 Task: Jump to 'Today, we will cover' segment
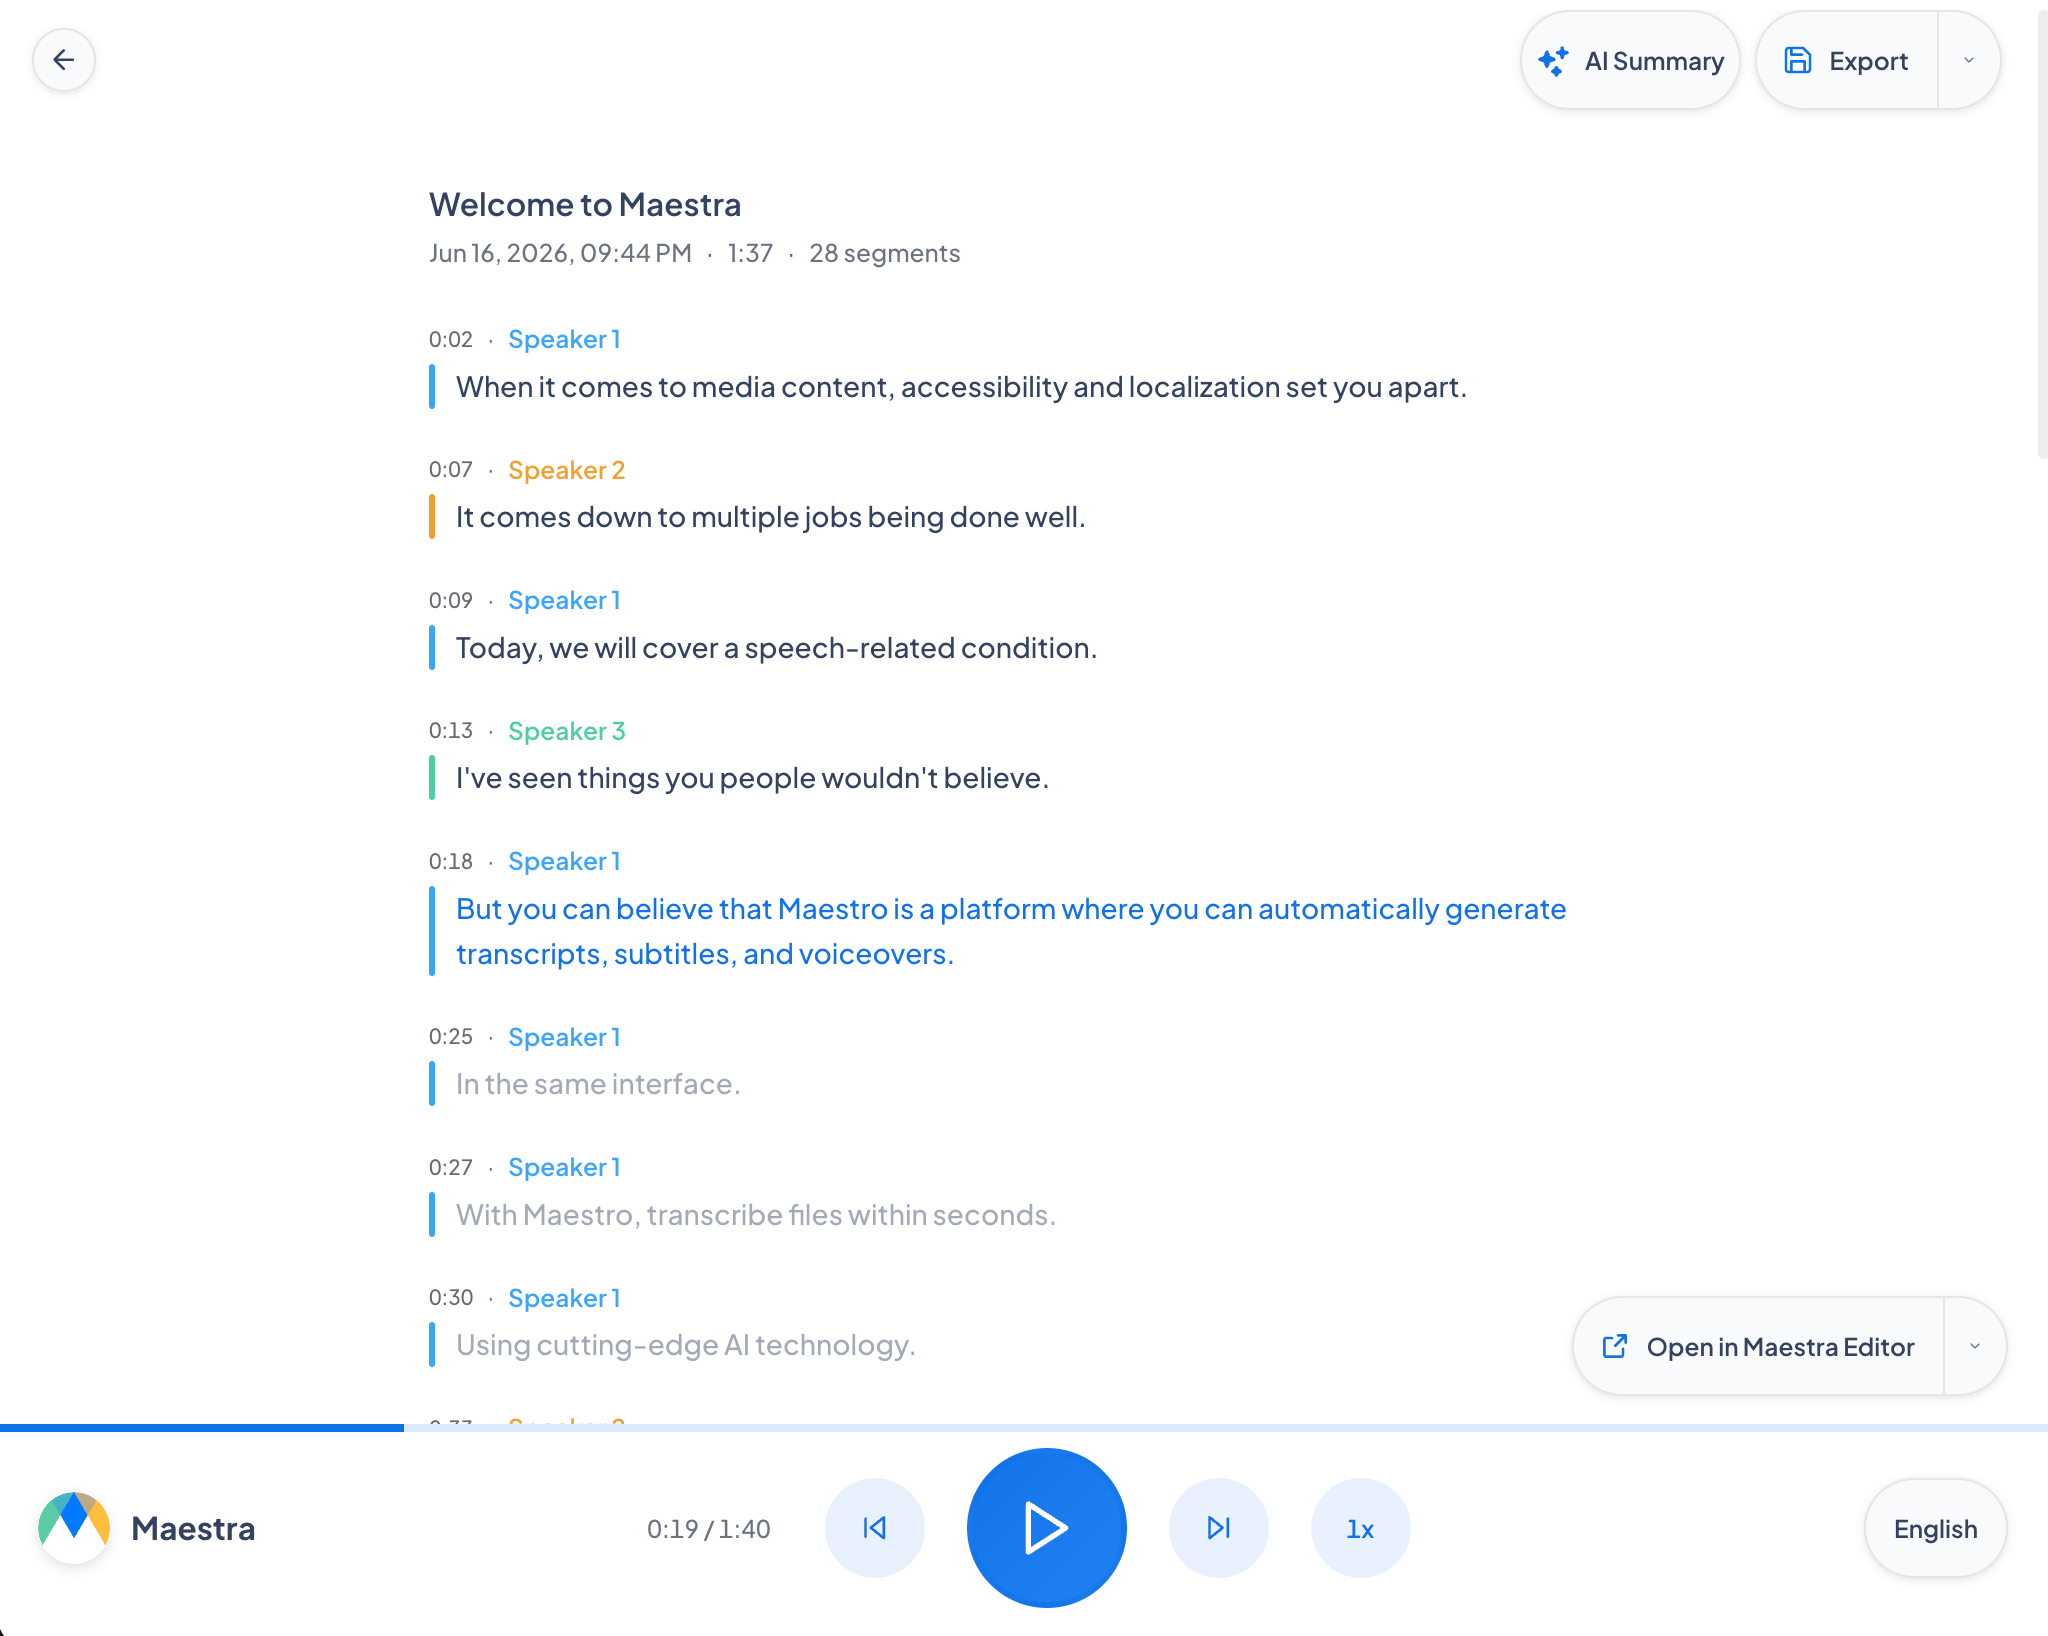pyautogui.click(x=776, y=648)
